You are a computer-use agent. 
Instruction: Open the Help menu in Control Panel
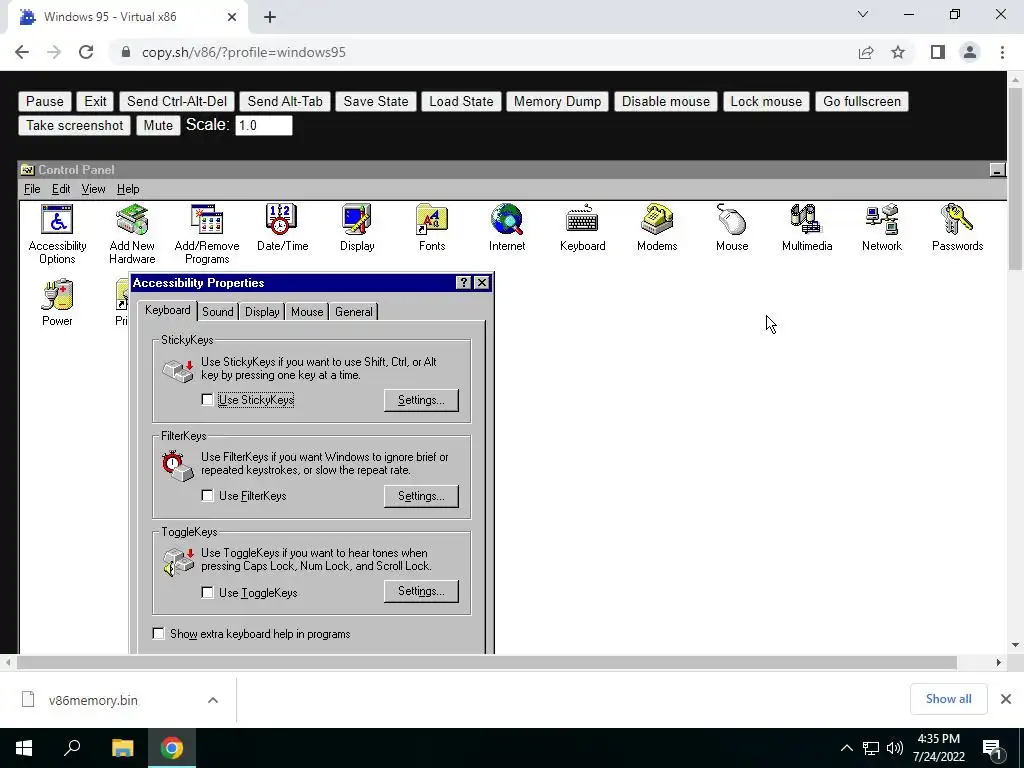point(128,189)
